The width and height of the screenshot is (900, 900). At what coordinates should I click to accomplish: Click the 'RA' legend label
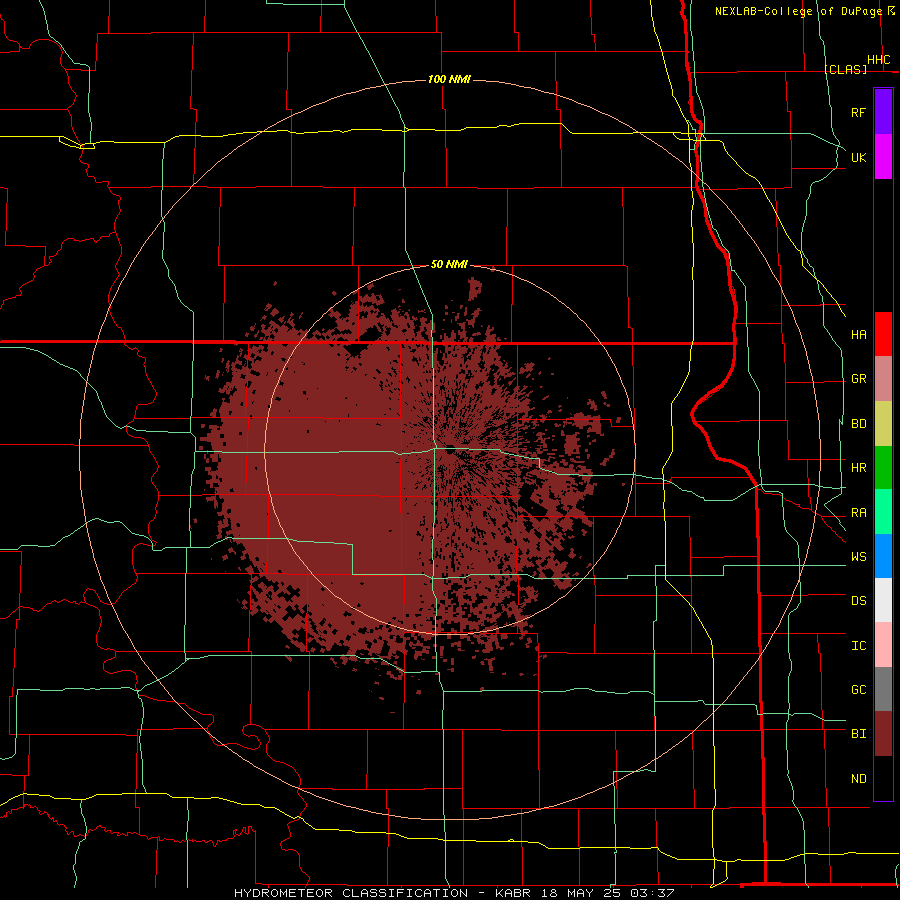[859, 513]
